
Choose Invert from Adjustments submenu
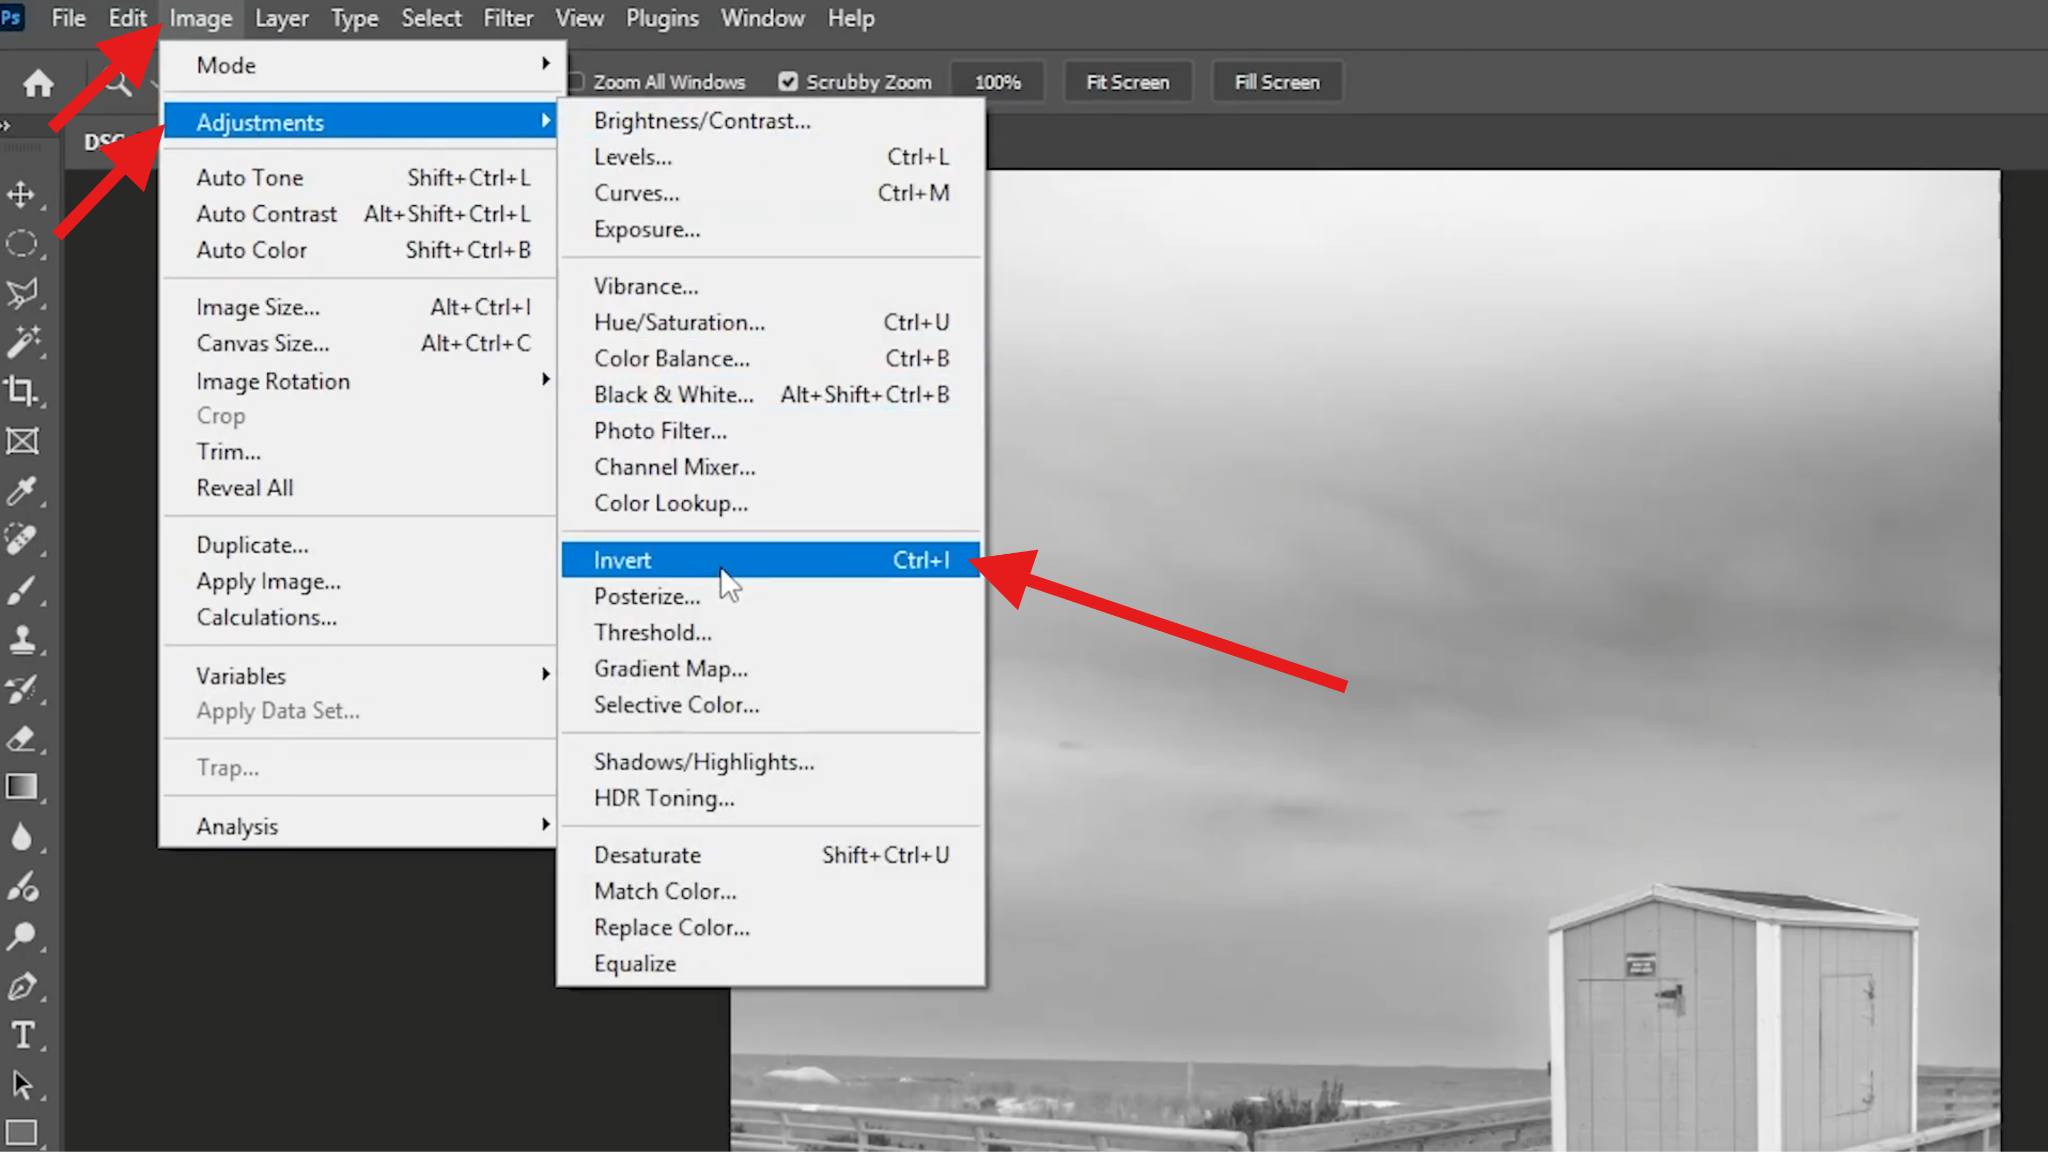[771, 560]
